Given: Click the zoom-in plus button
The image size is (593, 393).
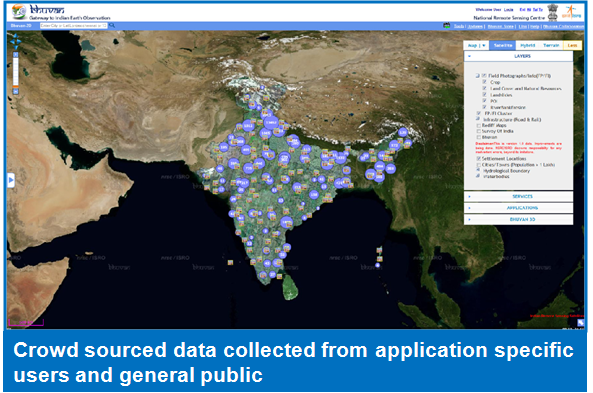Looking at the screenshot, I should click(x=16, y=54).
